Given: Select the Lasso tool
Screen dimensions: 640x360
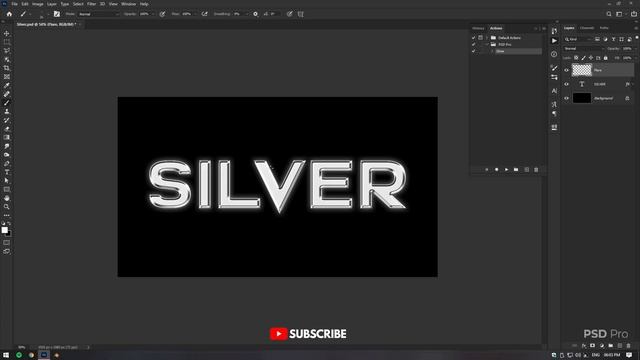Looking at the screenshot, I should (x=7, y=51).
